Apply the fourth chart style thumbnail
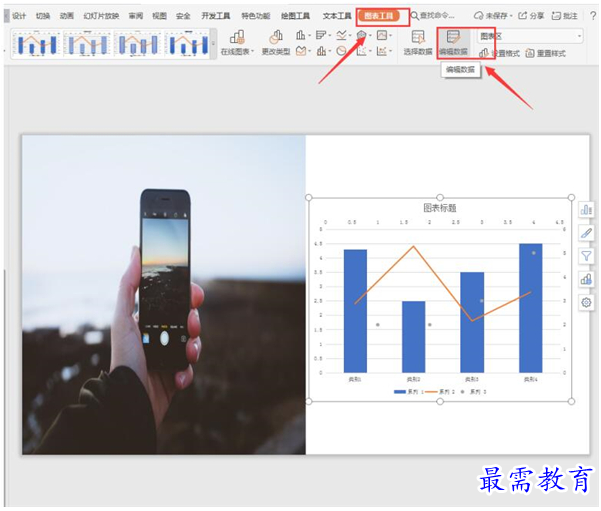Screen dimensions: 601x511 tap(187, 44)
